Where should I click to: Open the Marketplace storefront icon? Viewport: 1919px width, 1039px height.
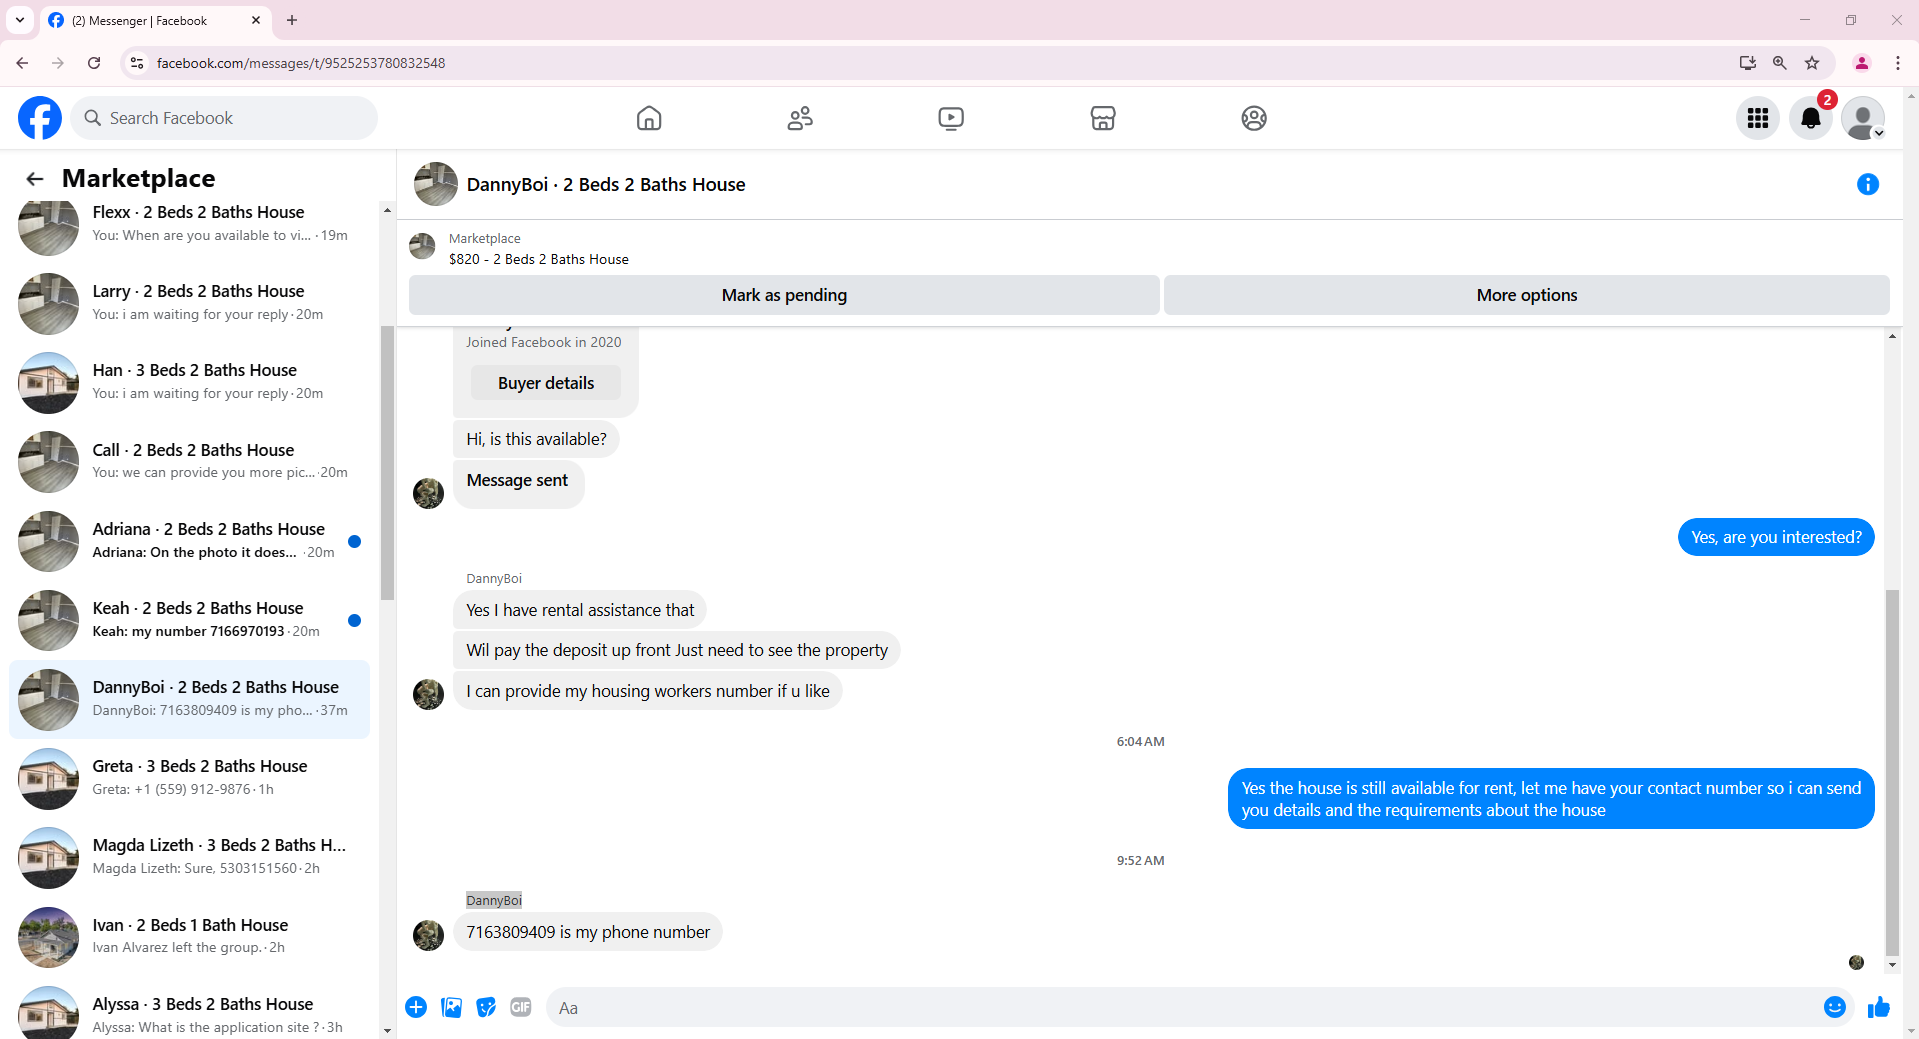1103,118
